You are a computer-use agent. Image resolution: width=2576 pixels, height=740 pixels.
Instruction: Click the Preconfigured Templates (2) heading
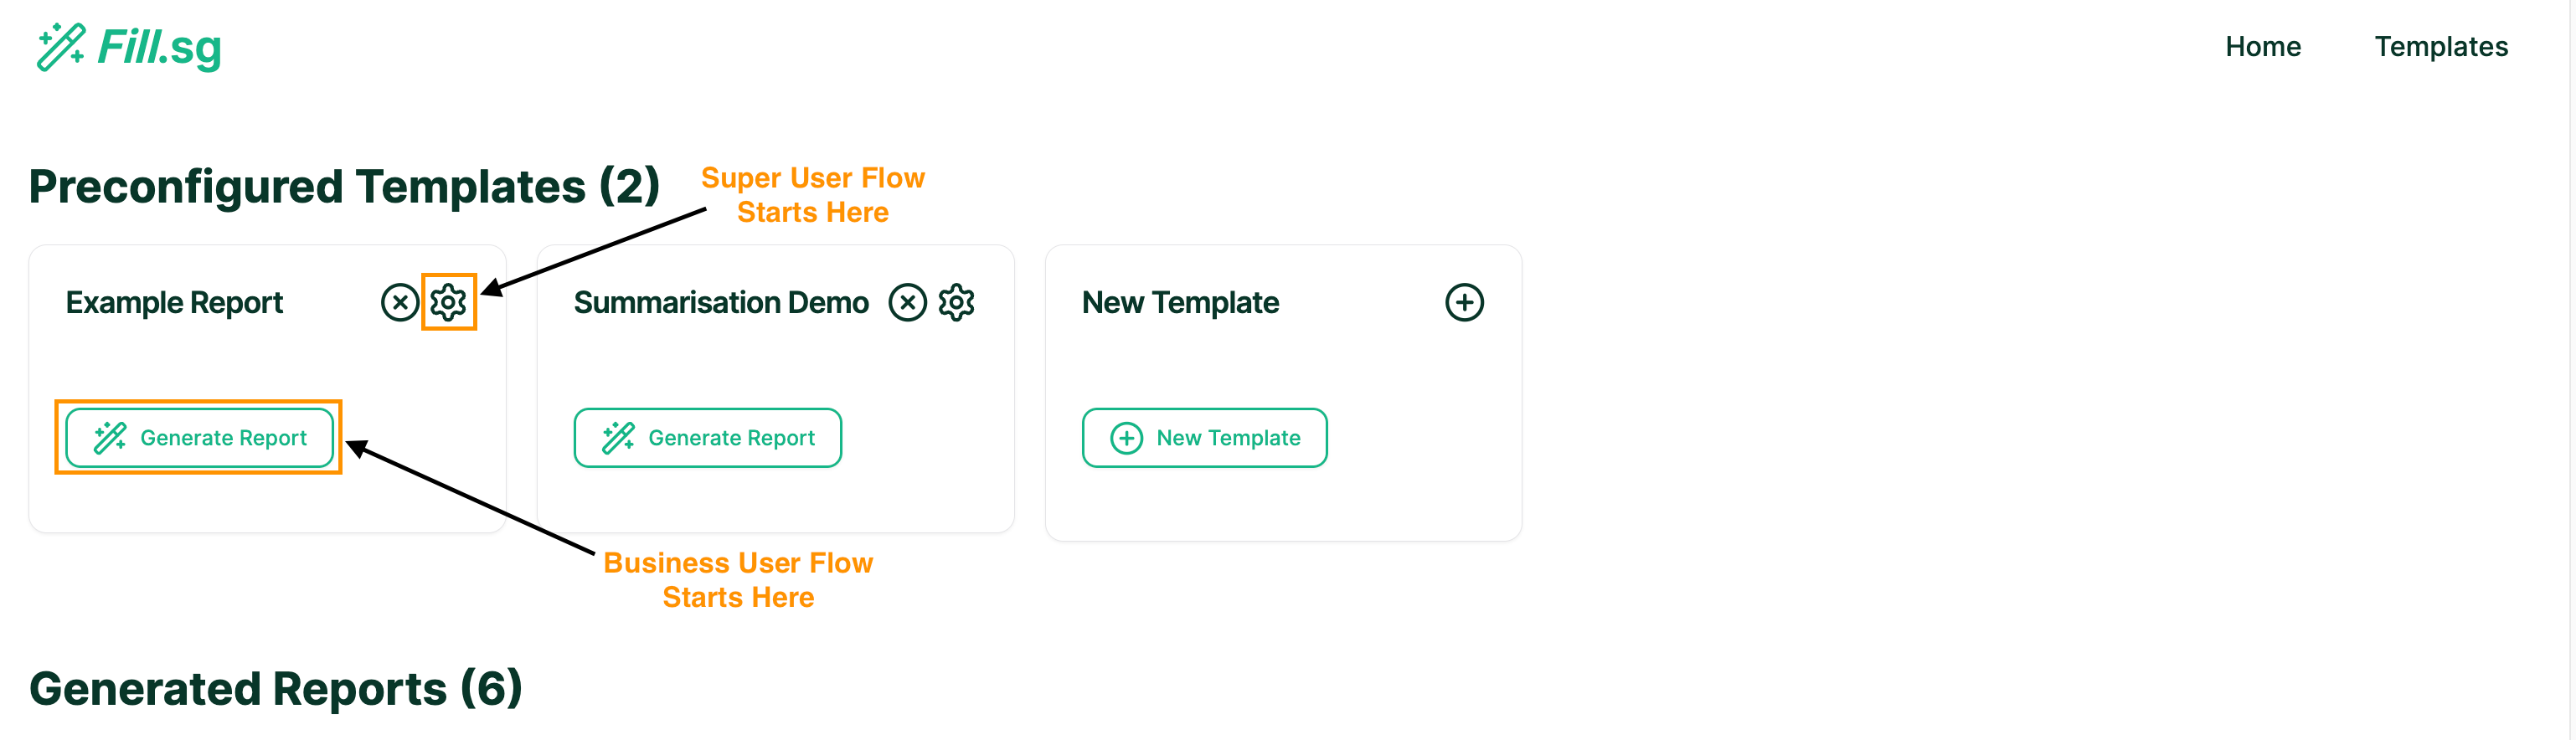344,186
